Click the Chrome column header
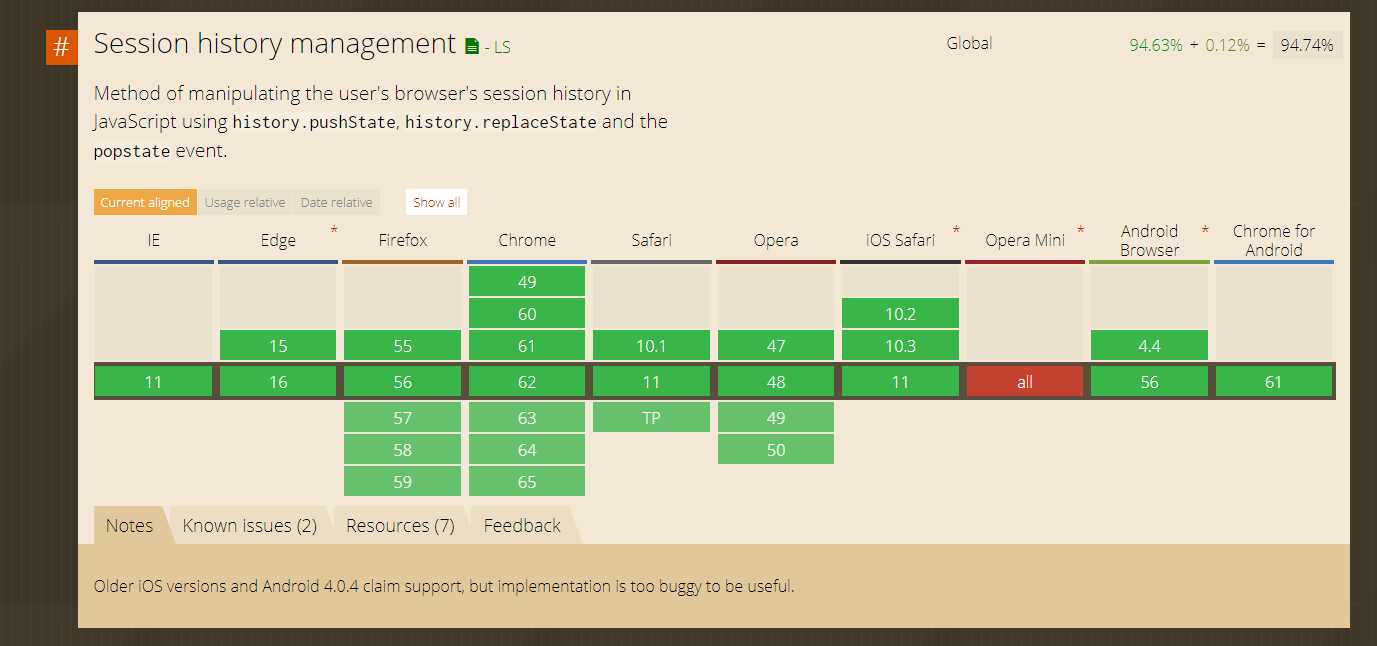 [527, 240]
